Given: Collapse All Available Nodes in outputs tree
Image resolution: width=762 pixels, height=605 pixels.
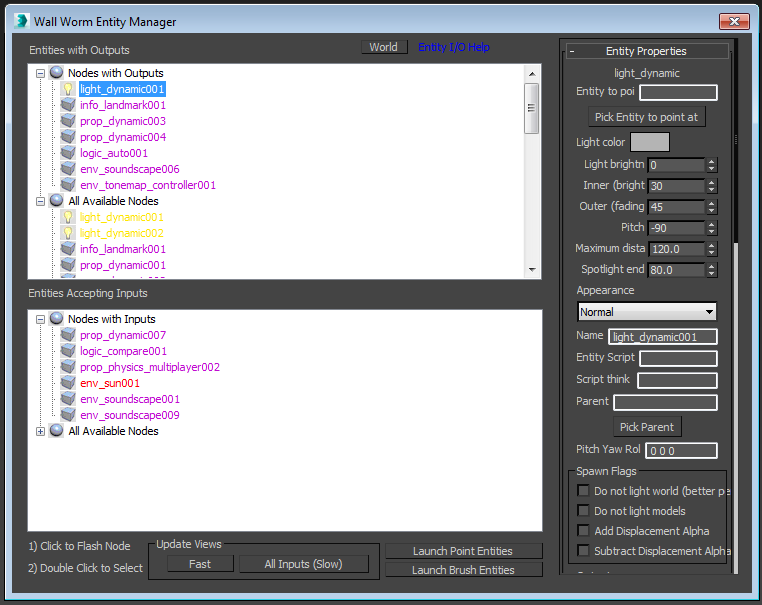Looking at the screenshot, I should [x=40, y=201].
